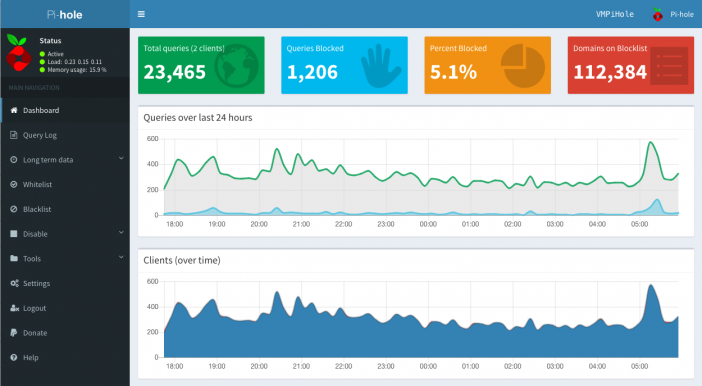The image size is (702, 386).
Task: Click the Settings gears icon
Action: coord(14,283)
